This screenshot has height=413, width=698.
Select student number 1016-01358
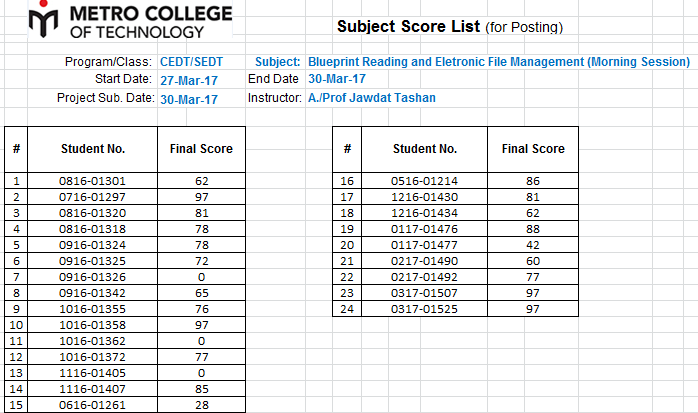pyautogui.click(x=93, y=325)
